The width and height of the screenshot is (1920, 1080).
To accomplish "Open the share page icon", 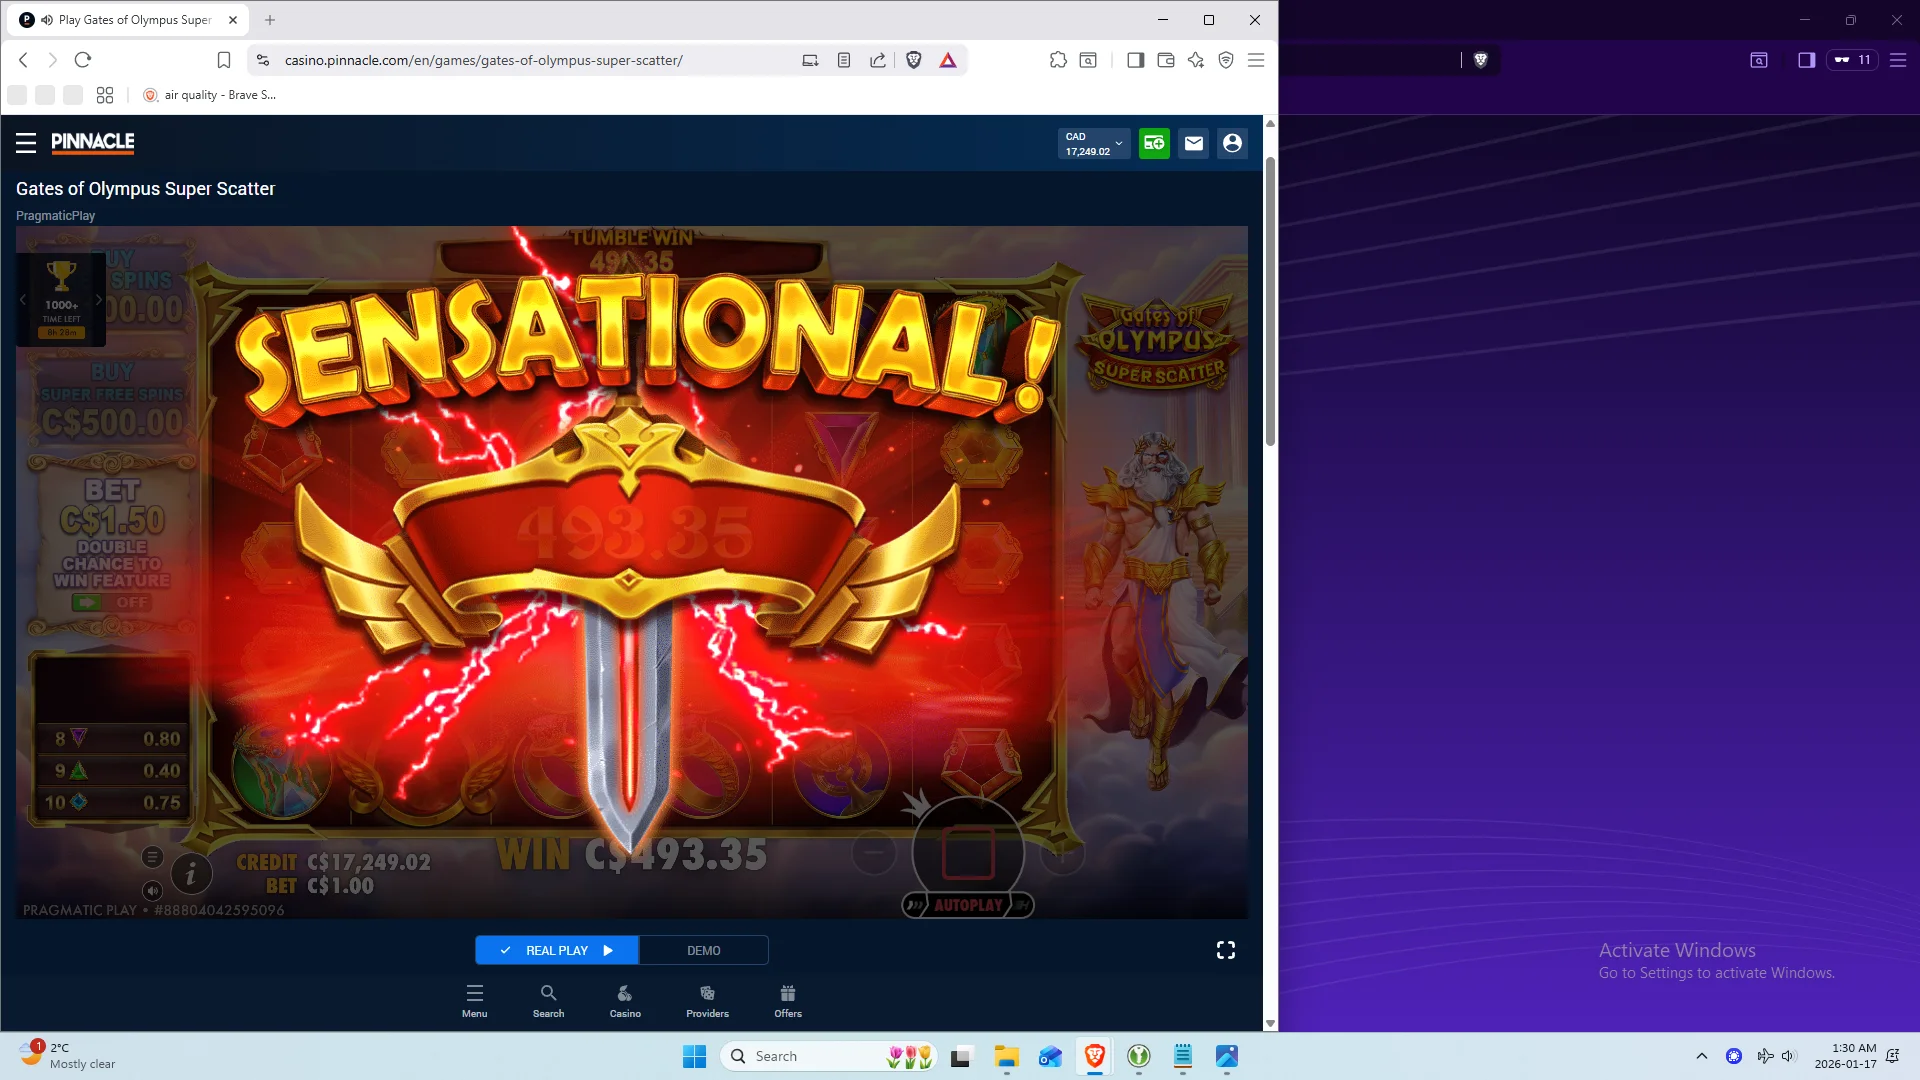I will pos(878,60).
